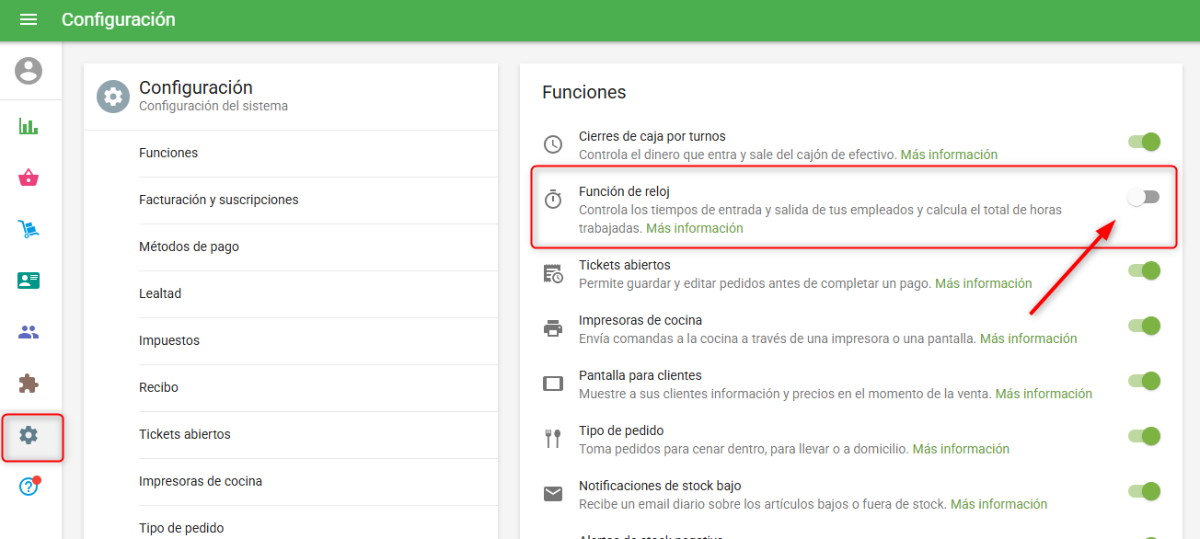
Task: Open the user account profile icon
Action: (x=29, y=71)
